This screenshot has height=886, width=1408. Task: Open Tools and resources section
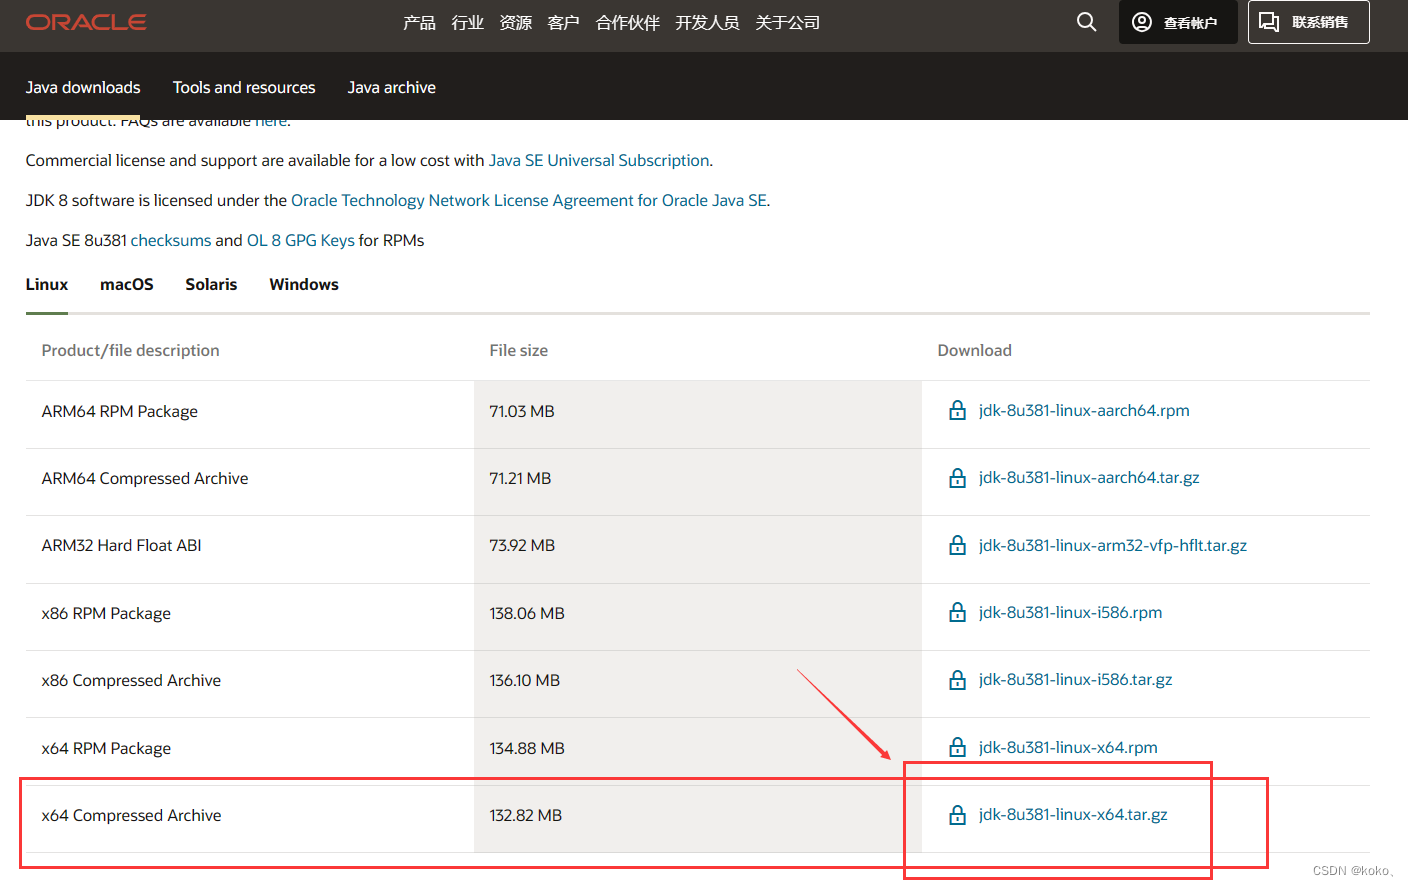pos(244,87)
